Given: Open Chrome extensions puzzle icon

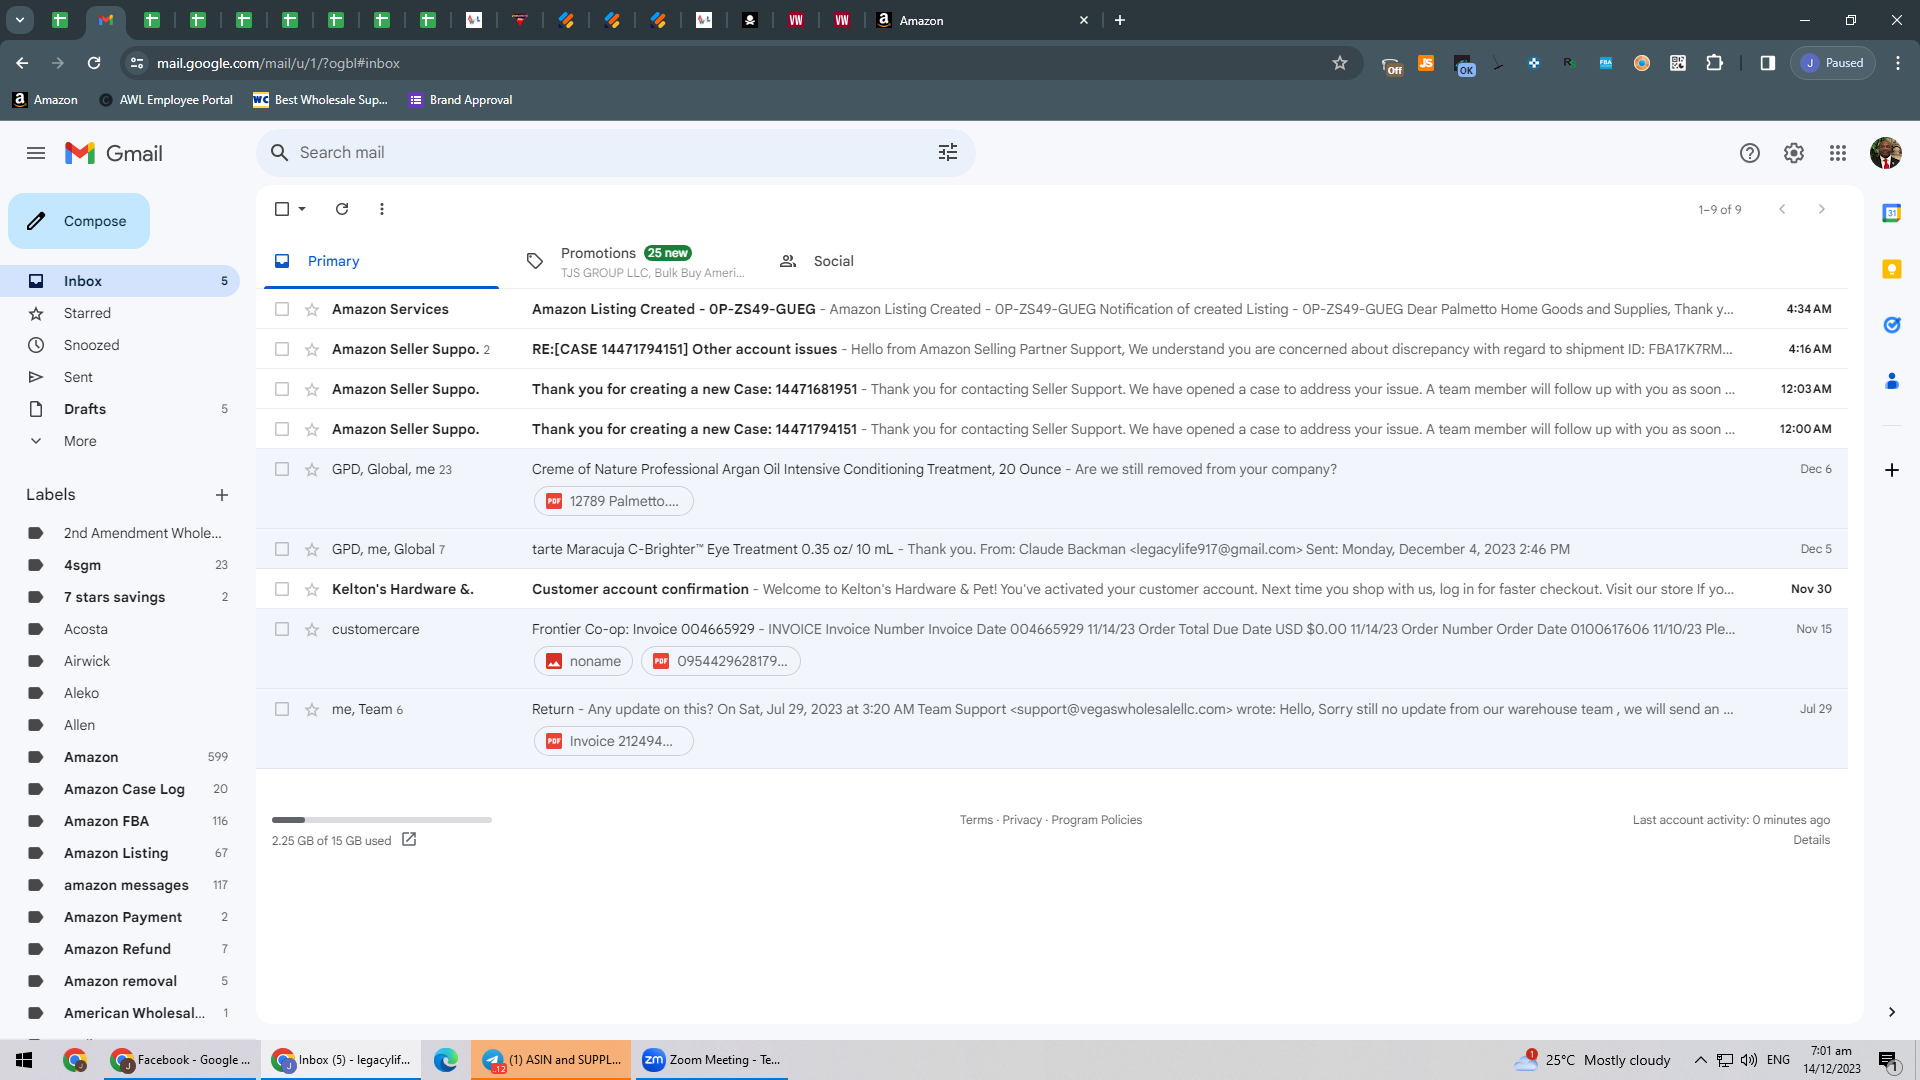Looking at the screenshot, I should coord(1714,63).
